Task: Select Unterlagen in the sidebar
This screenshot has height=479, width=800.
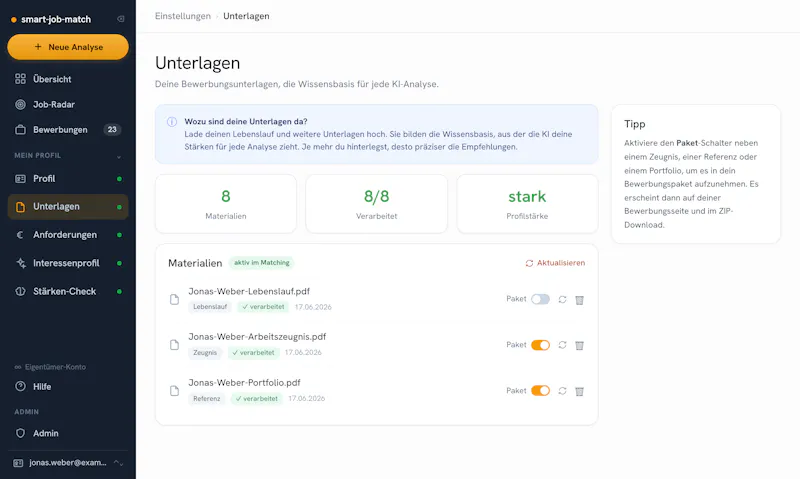Action: 68,207
